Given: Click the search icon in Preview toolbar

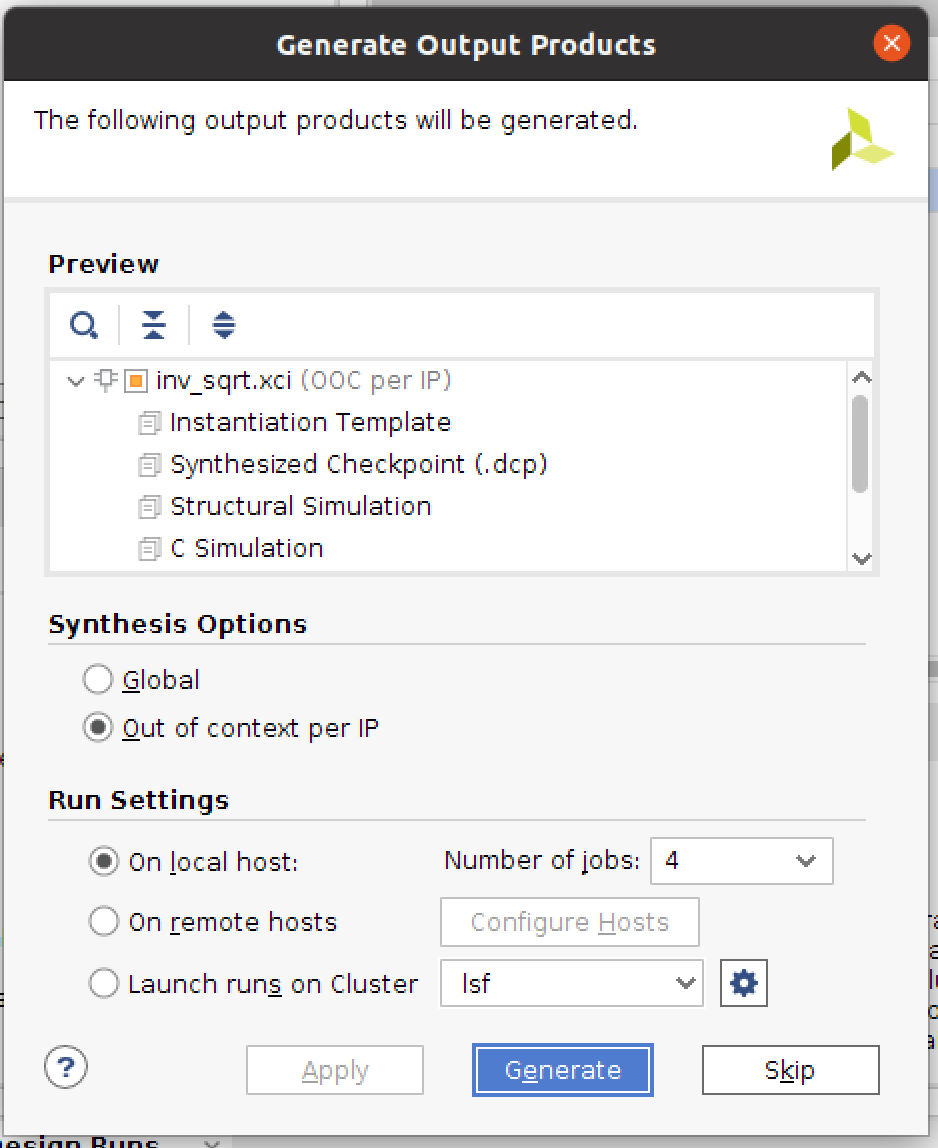Looking at the screenshot, I should [84, 324].
